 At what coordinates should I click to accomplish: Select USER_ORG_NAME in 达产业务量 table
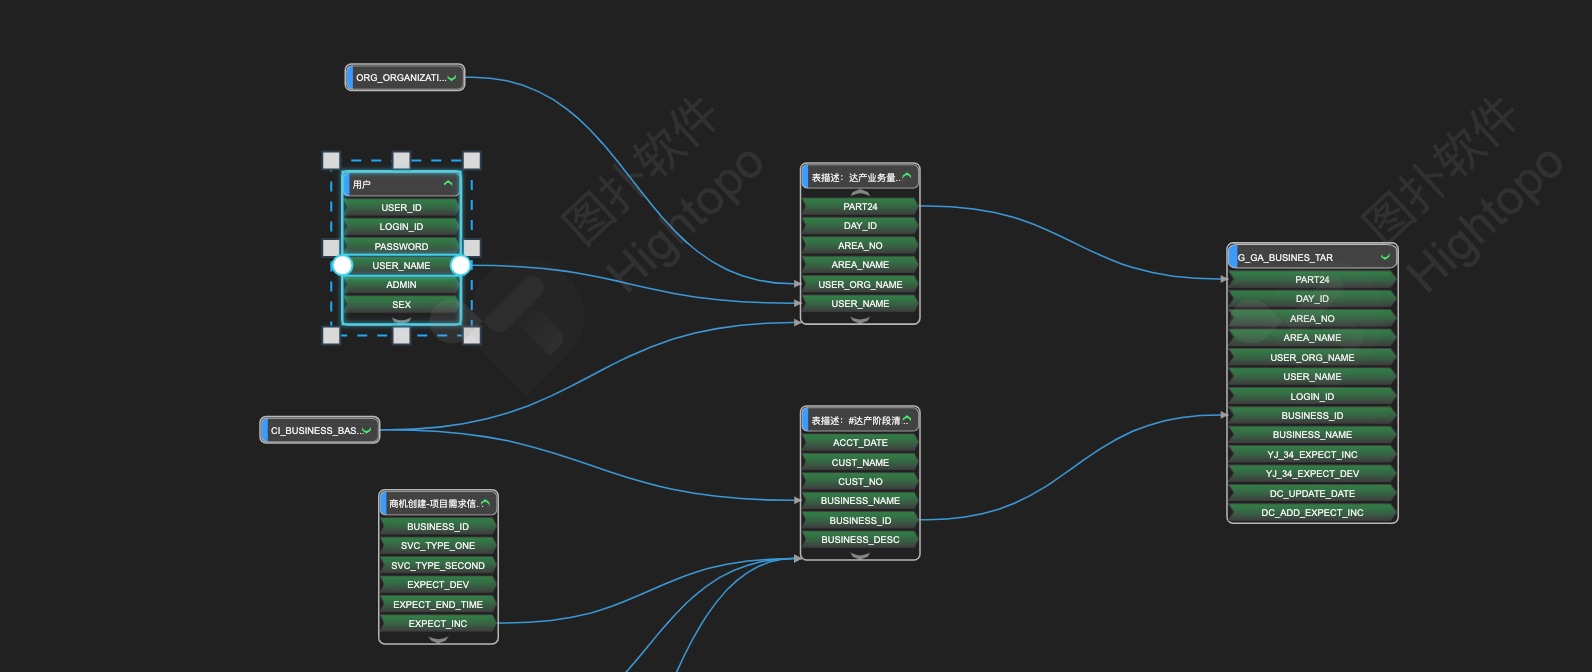(x=860, y=284)
